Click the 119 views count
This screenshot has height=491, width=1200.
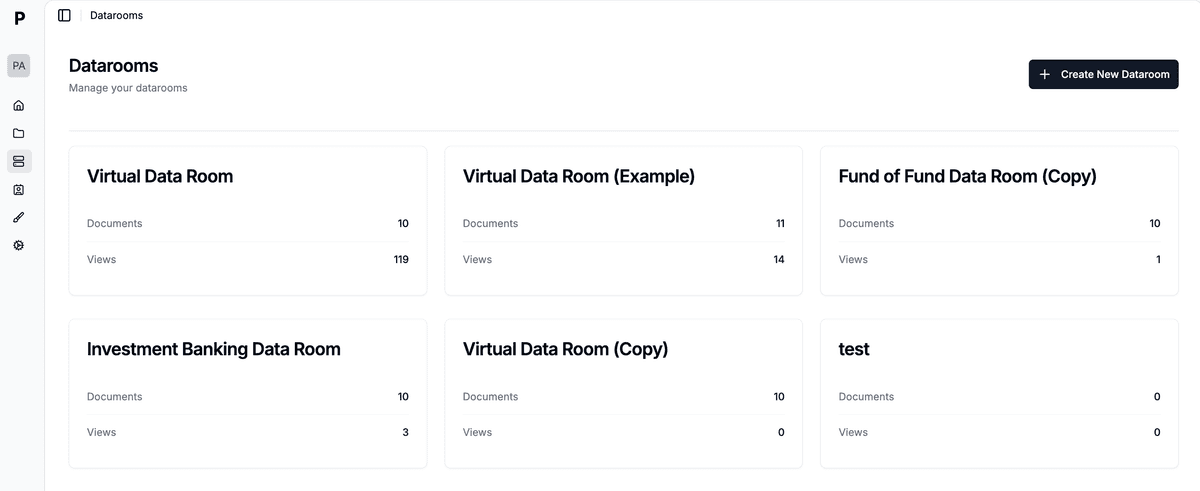pyautogui.click(x=400, y=260)
